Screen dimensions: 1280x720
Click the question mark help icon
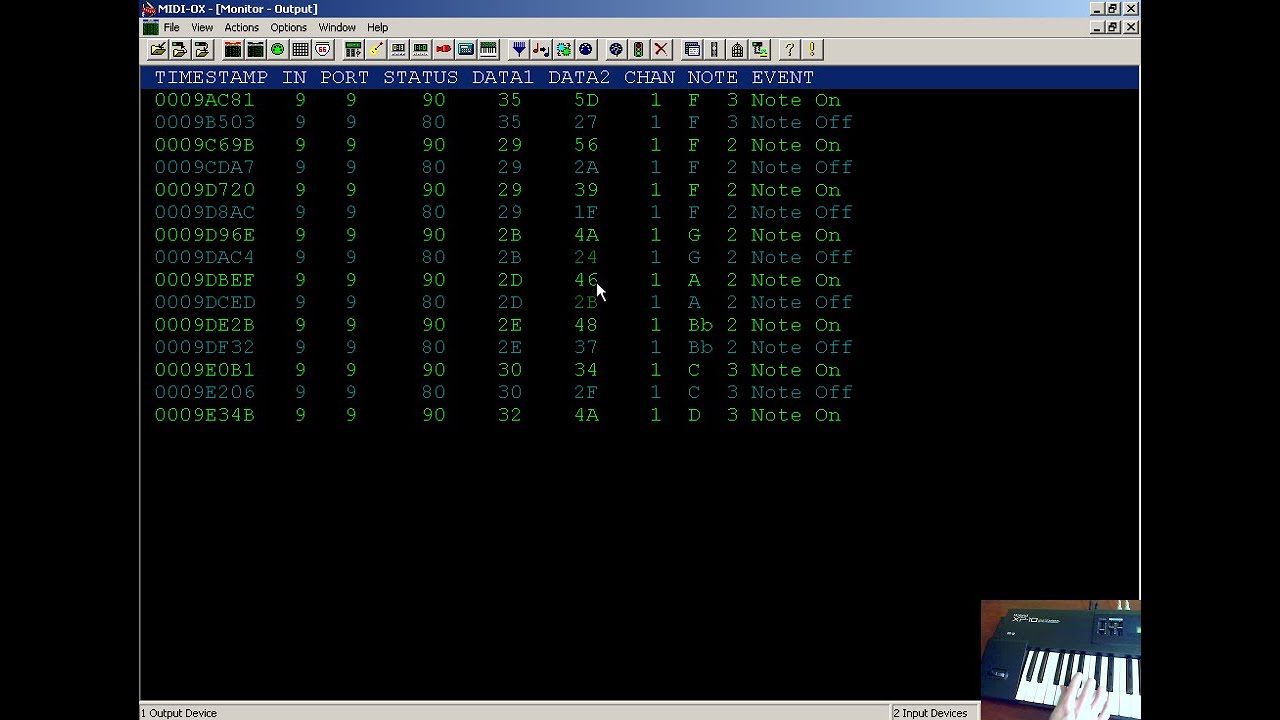[x=789, y=49]
